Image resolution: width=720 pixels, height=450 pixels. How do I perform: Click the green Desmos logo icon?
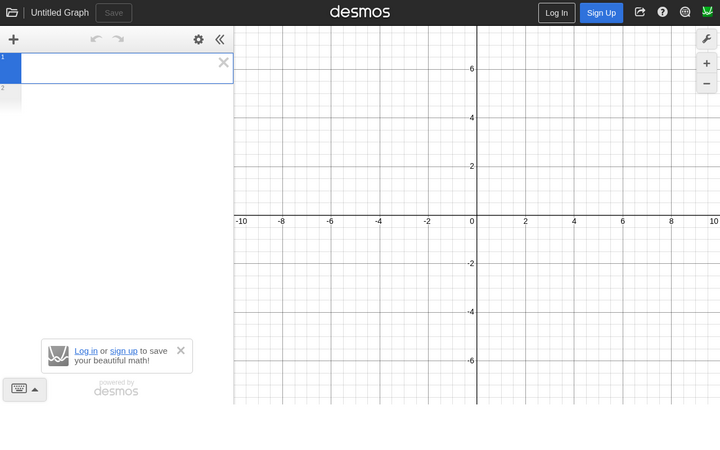(707, 12)
